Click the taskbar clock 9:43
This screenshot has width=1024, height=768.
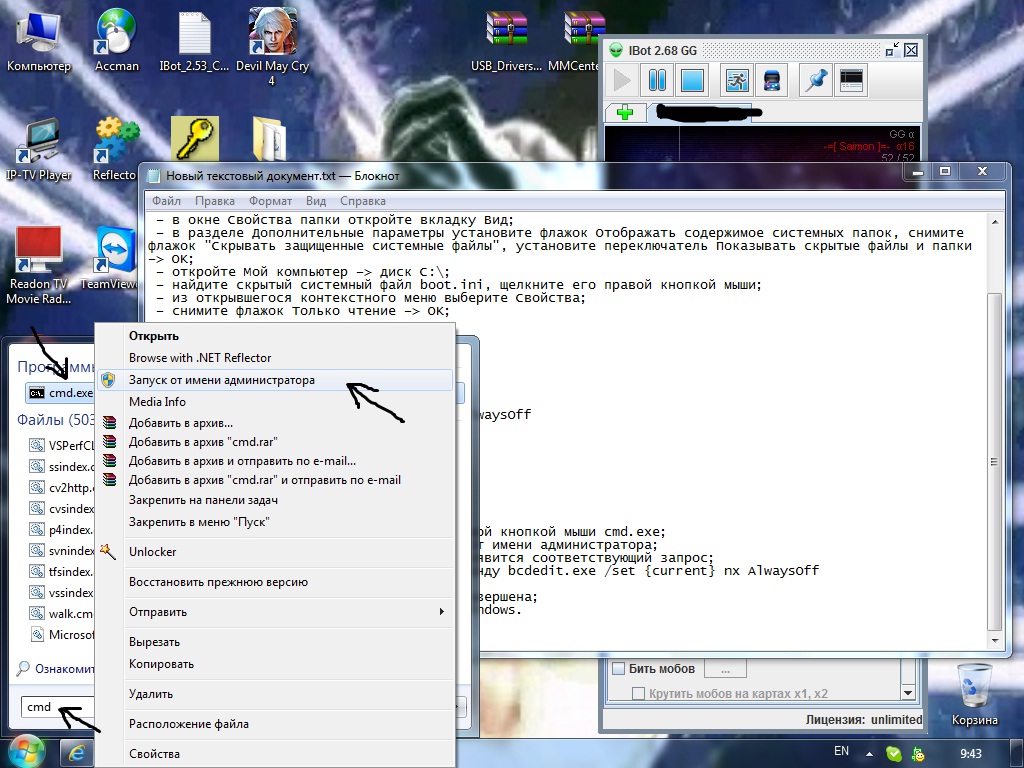point(971,754)
